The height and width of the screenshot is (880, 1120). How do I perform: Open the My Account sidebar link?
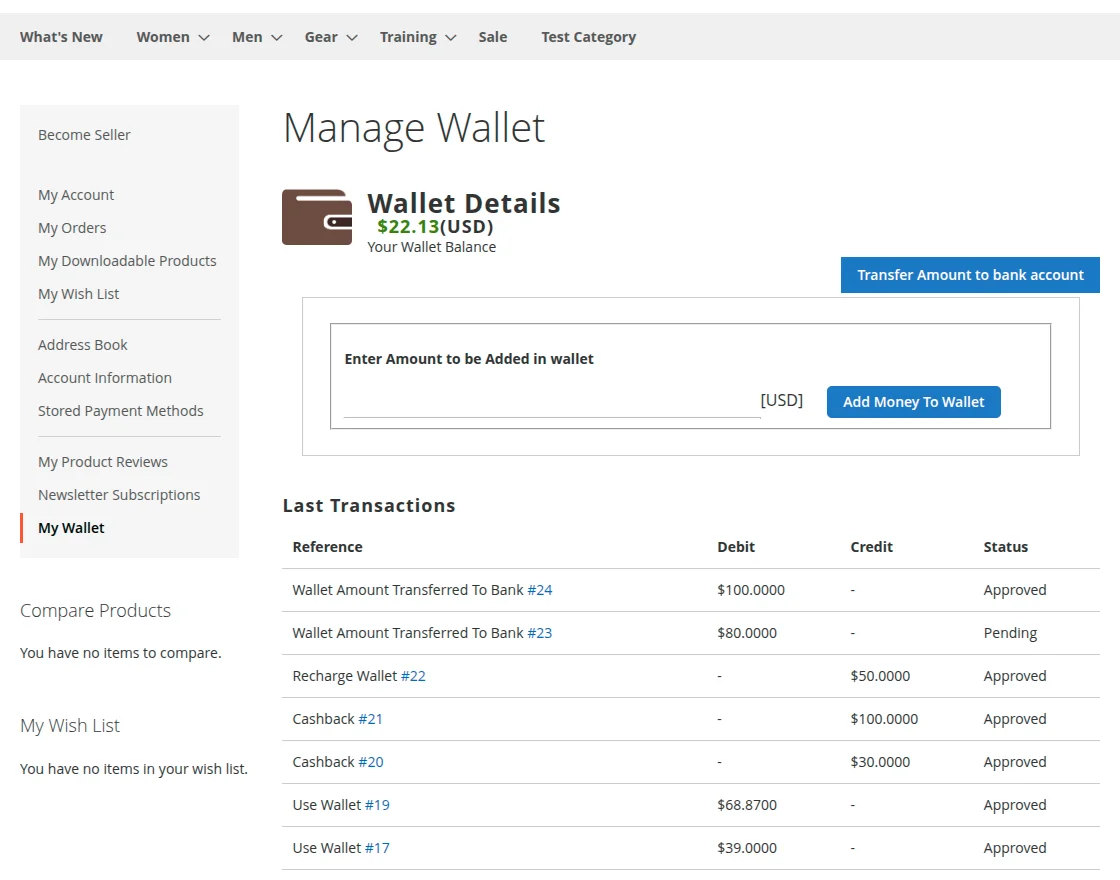76,195
